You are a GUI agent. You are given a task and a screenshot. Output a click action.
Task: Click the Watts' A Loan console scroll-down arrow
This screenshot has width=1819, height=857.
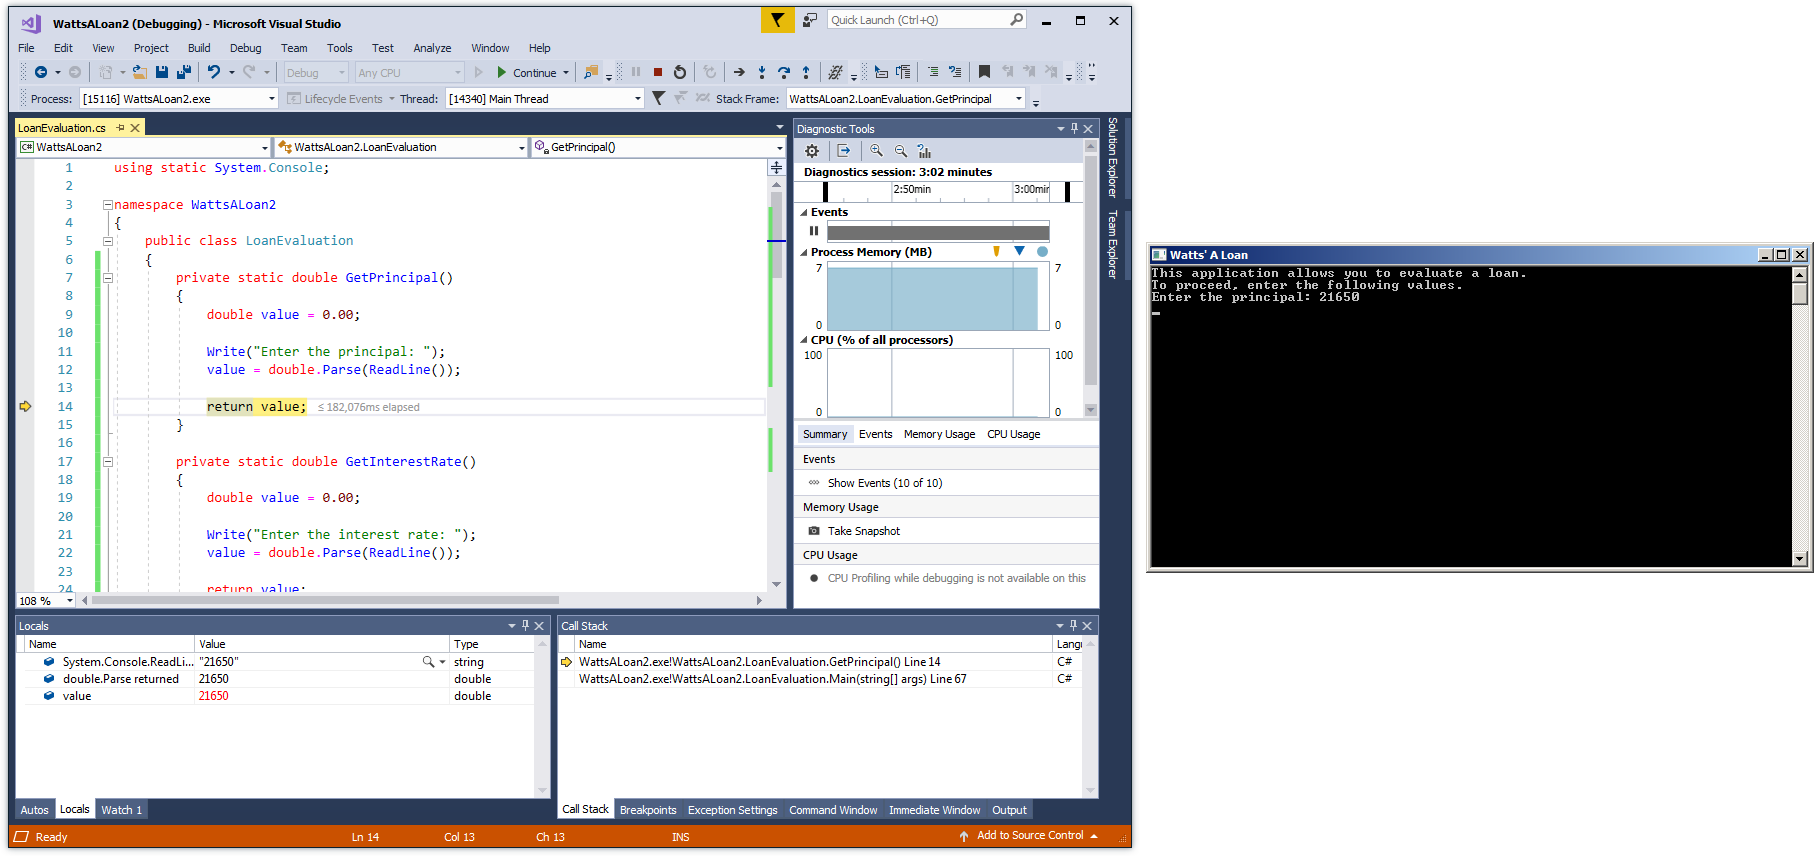(1800, 560)
